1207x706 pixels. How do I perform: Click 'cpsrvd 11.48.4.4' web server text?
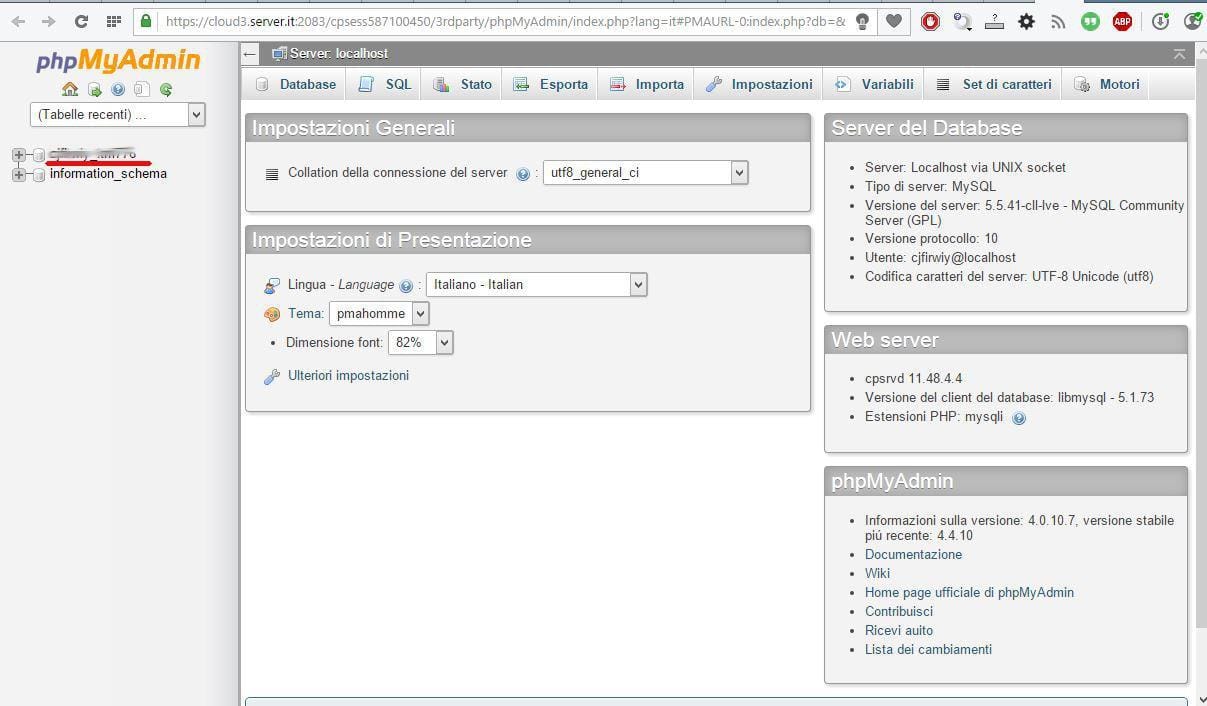pos(913,379)
